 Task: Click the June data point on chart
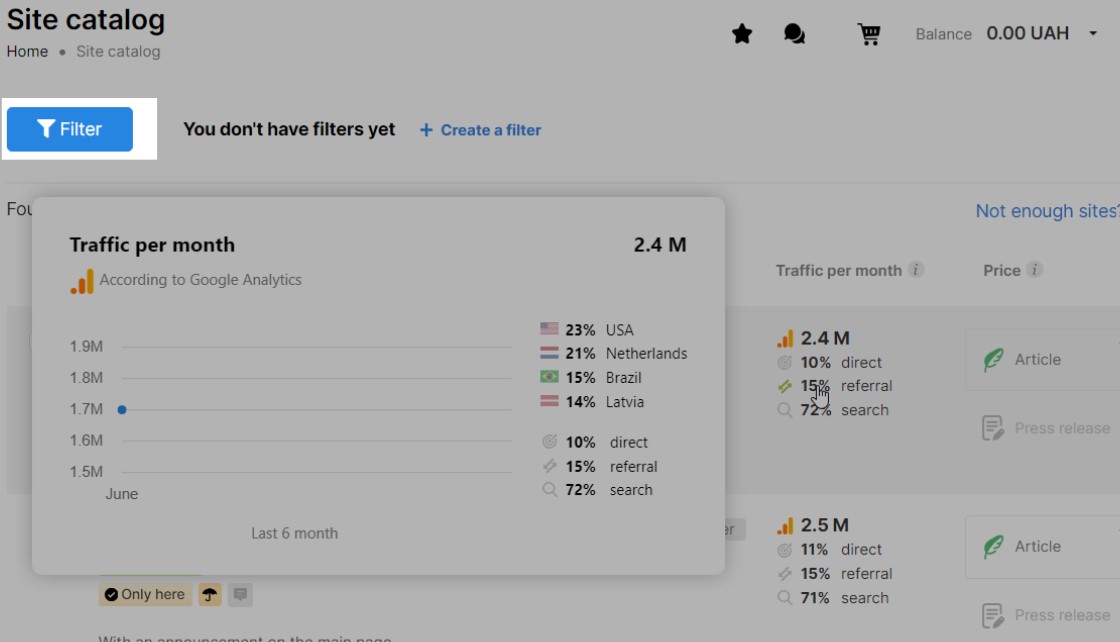point(122,409)
